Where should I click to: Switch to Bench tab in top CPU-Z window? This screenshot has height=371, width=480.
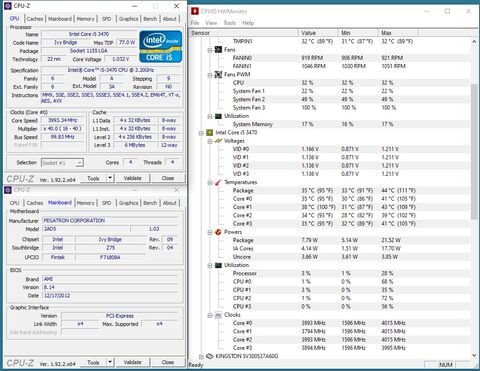150,19
